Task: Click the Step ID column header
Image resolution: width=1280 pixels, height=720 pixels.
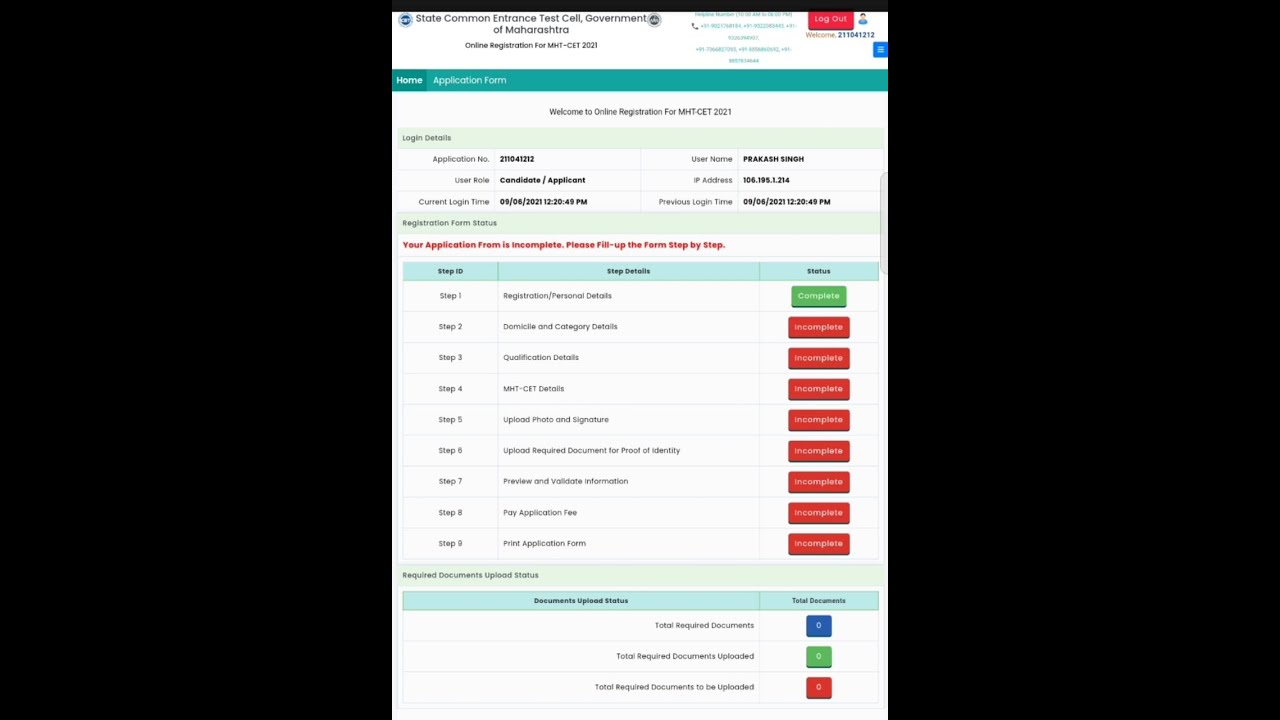Action: (450, 271)
